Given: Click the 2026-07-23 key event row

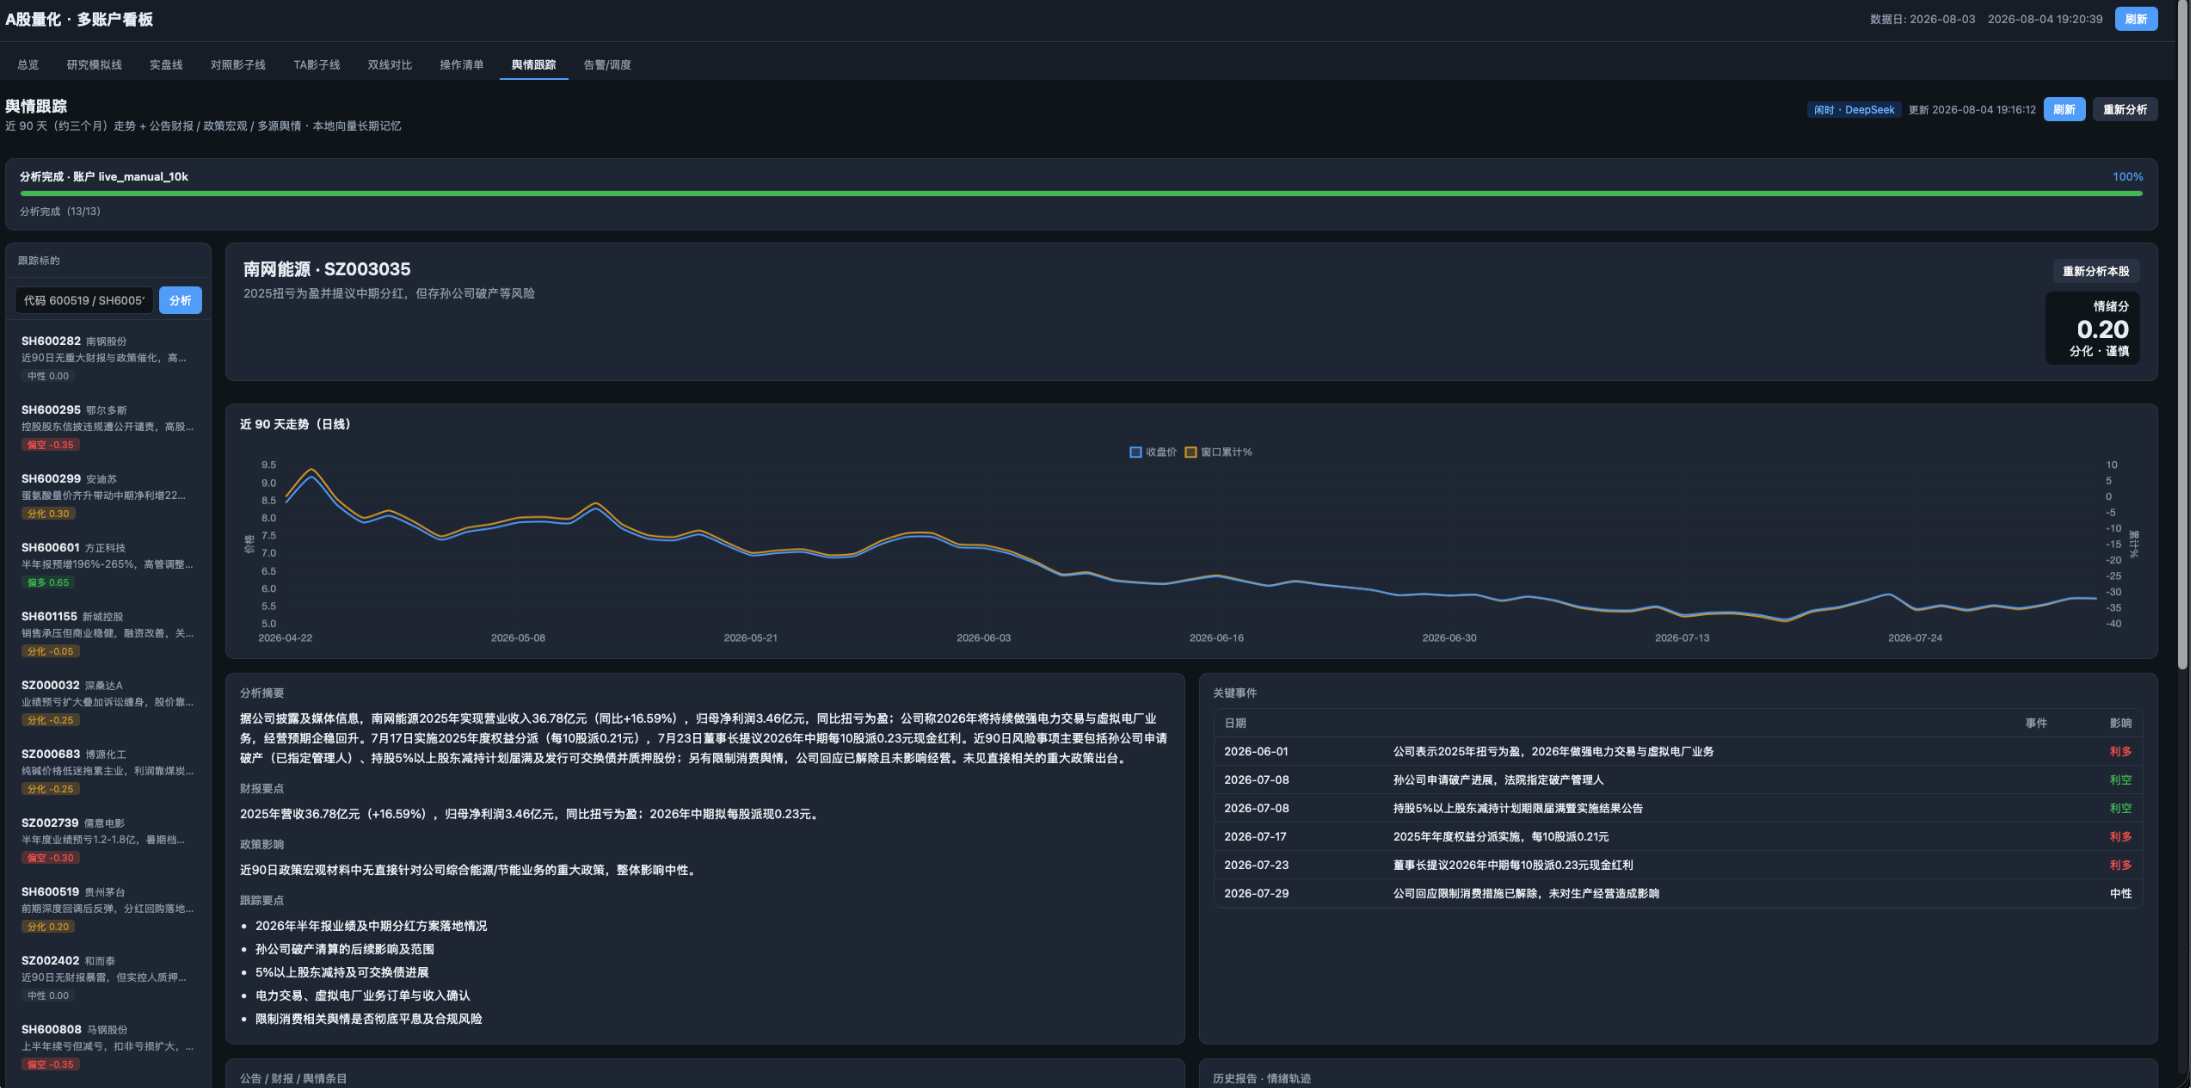Looking at the screenshot, I should [x=1677, y=865].
